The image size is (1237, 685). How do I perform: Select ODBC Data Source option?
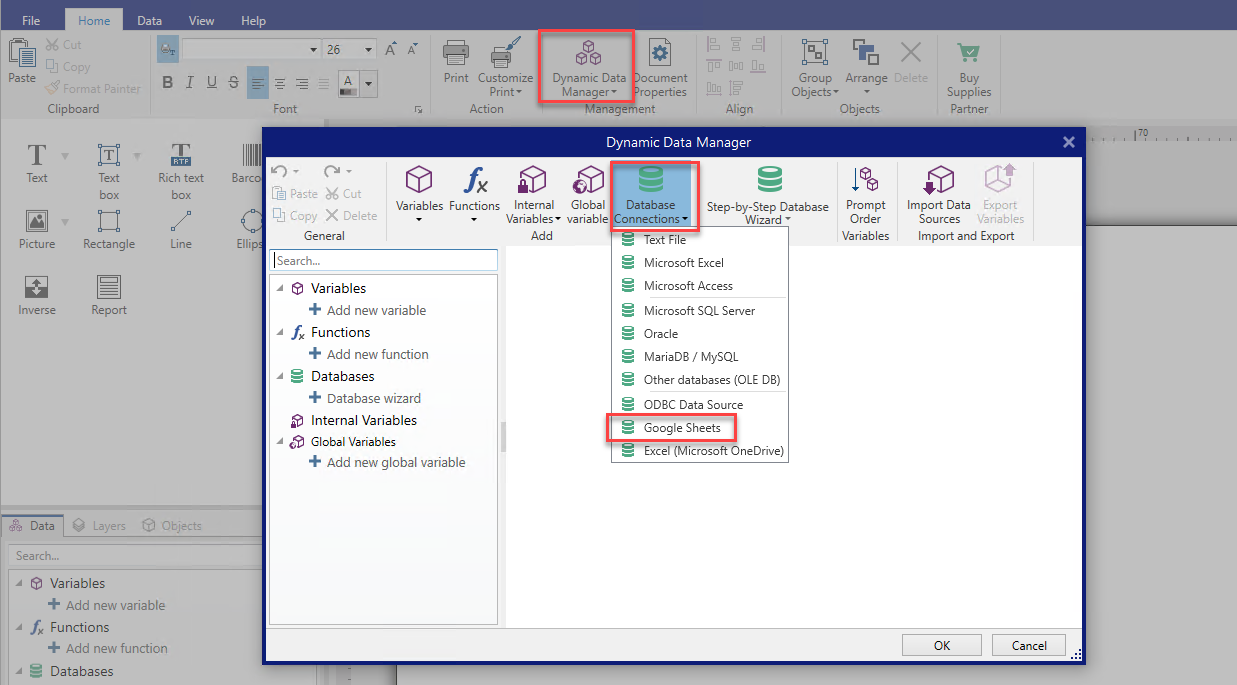pyautogui.click(x=692, y=405)
